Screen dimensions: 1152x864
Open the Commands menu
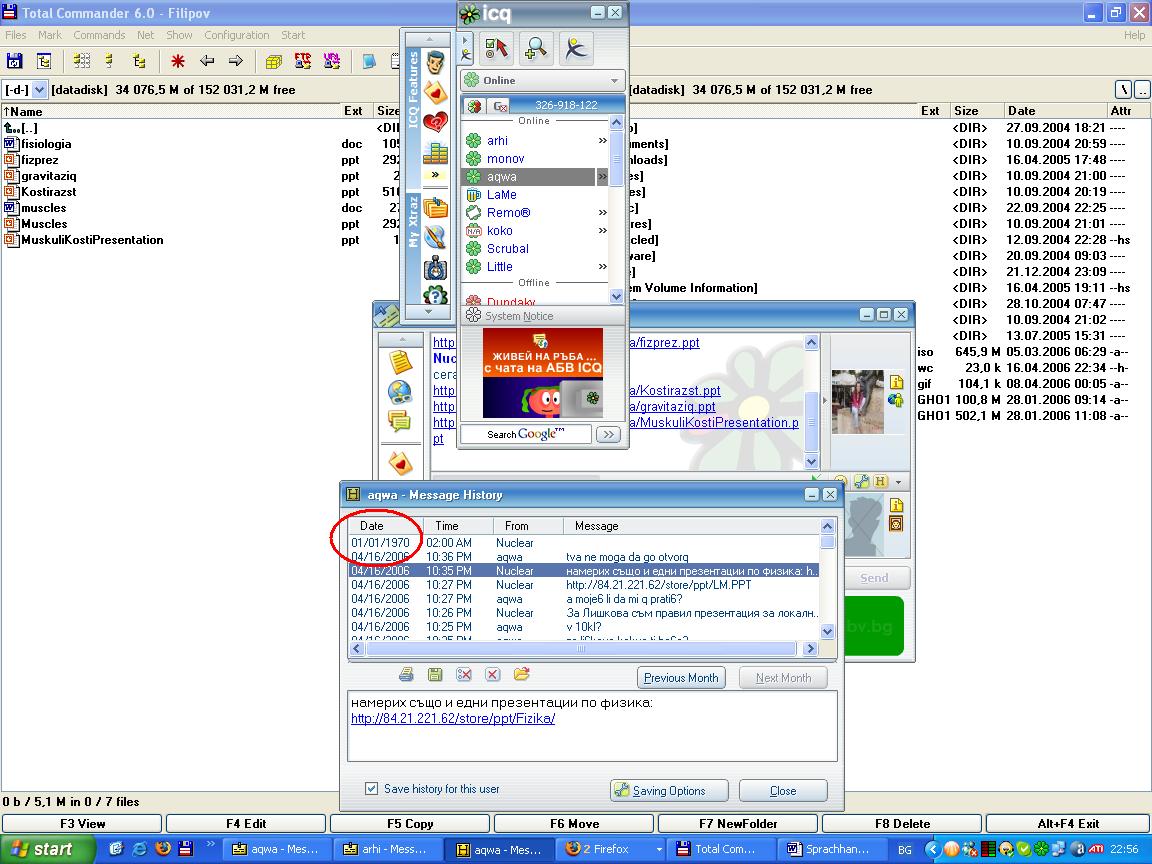pyautogui.click(x=99, y=35)
